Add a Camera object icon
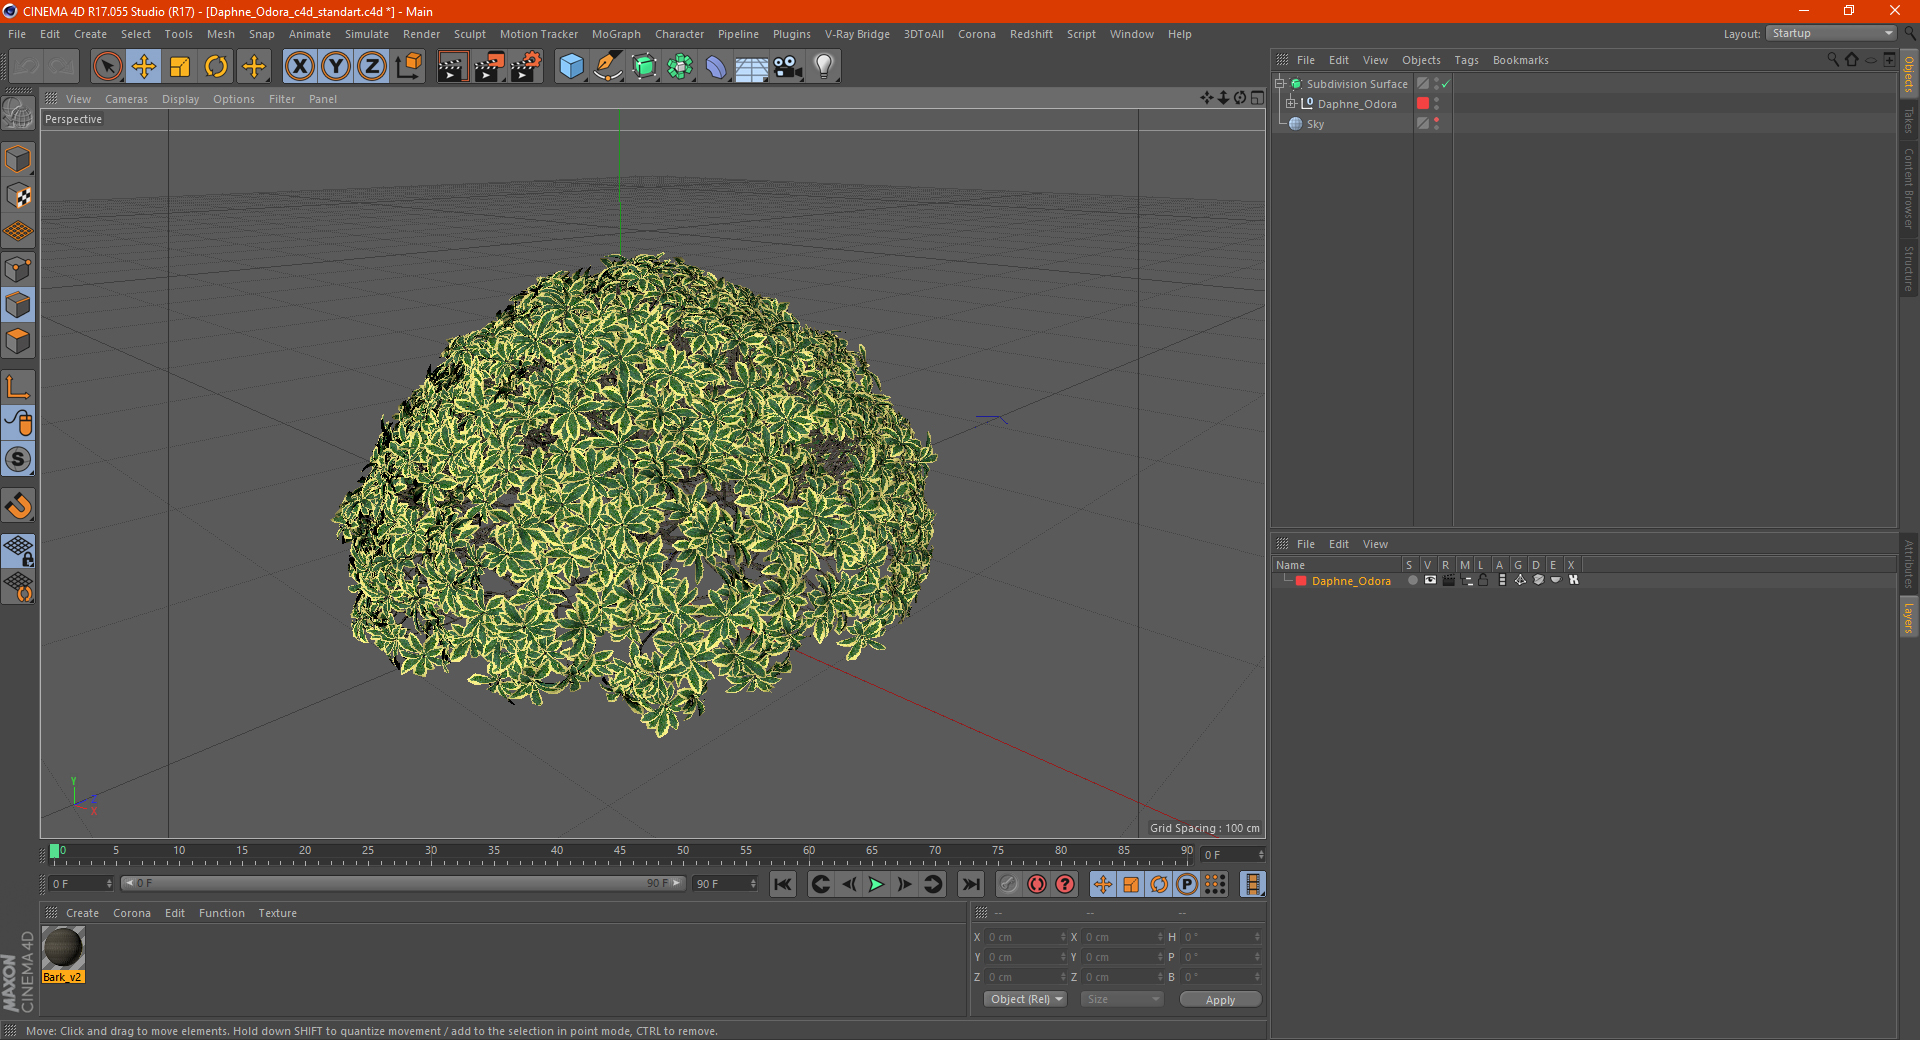 tap(788, 67)
